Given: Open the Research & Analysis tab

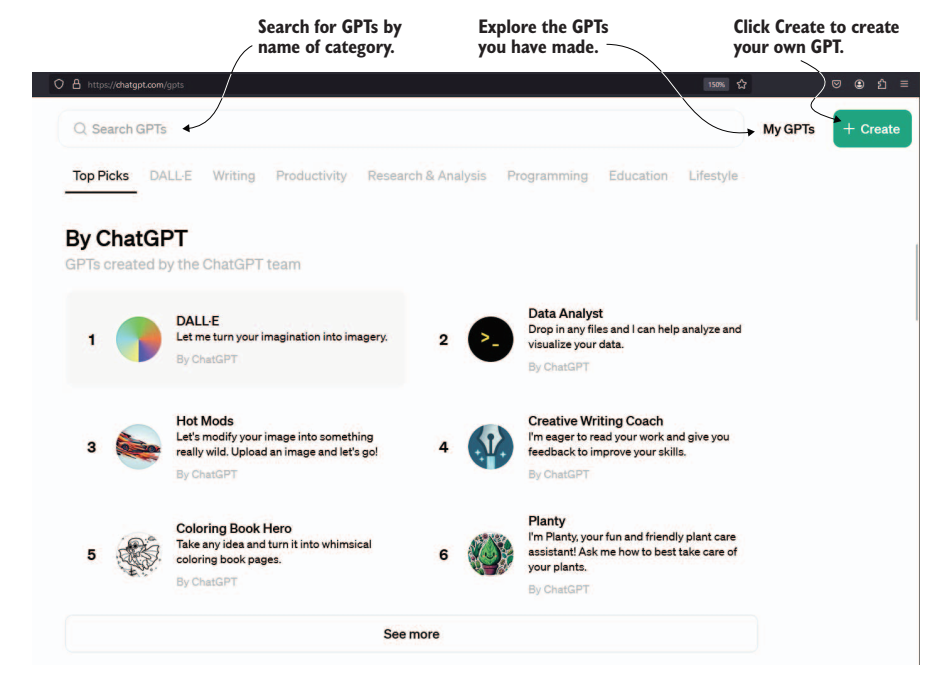Looking at the screenshot, I should [x=427, y=176].
